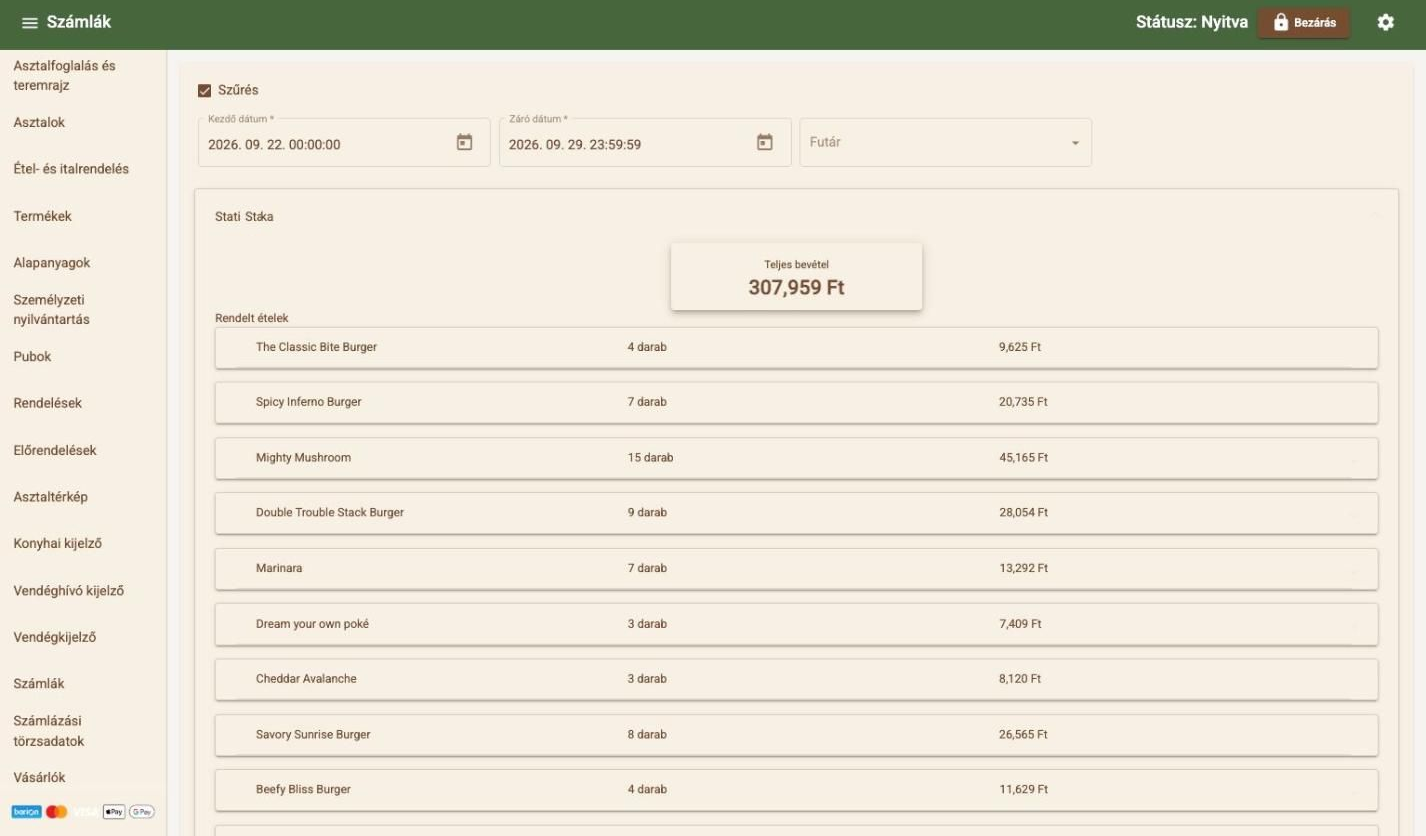Screen dimensions: 1426x836
Task: Go to Vásárlók in the sidebar
Action: click(39, 777)
